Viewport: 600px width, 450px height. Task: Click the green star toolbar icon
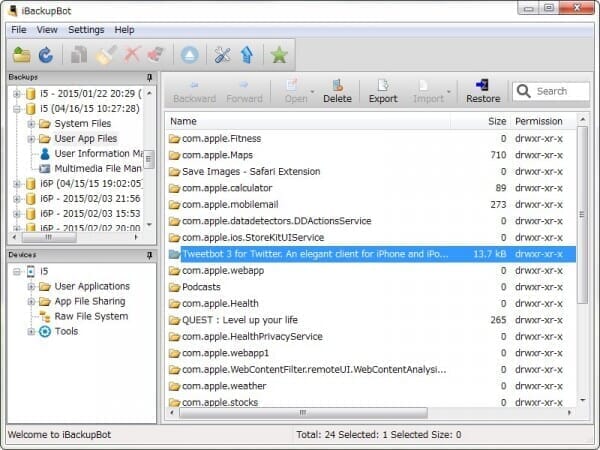279,55
